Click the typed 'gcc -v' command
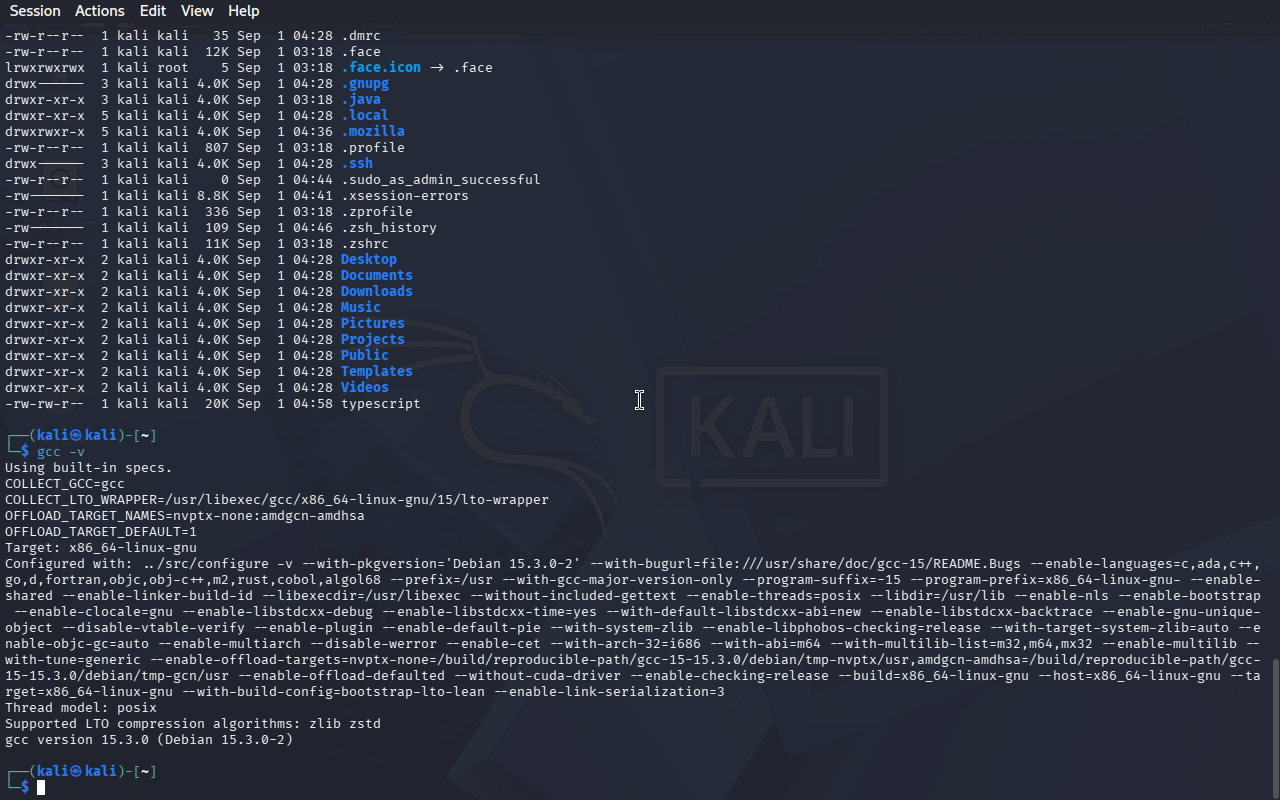 [61, 451]
